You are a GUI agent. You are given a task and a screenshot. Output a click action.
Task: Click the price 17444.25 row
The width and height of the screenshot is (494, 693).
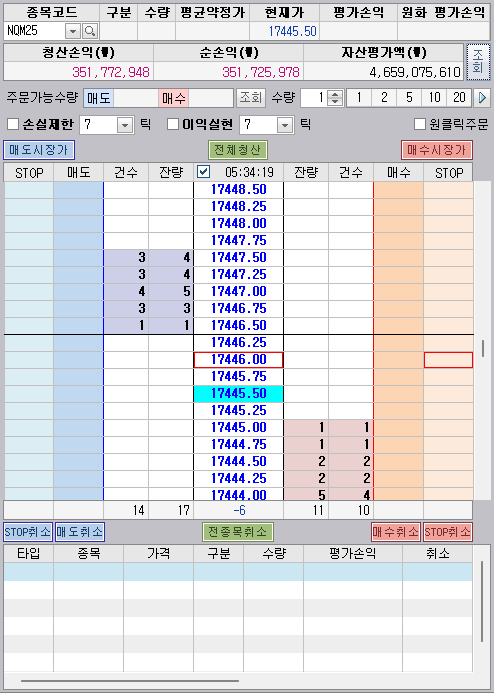[x=239, y=479]
